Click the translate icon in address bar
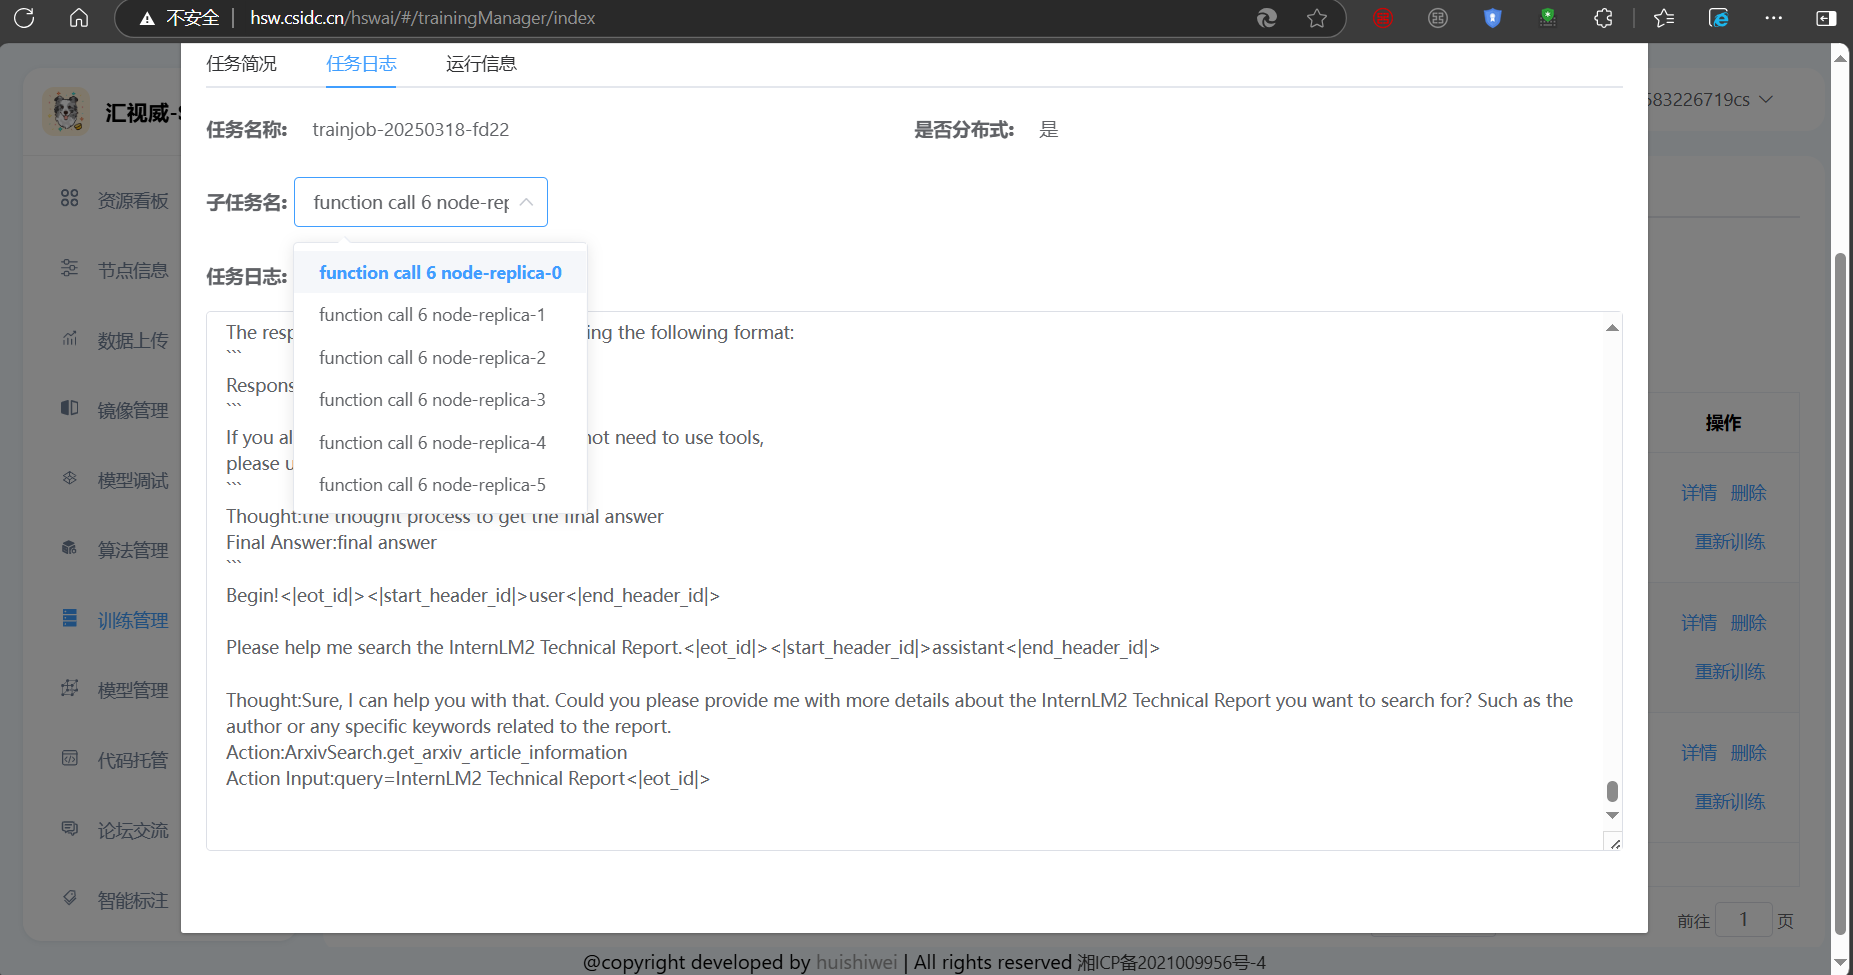This screenshot has width=1853, height=975. (1267, 18)
